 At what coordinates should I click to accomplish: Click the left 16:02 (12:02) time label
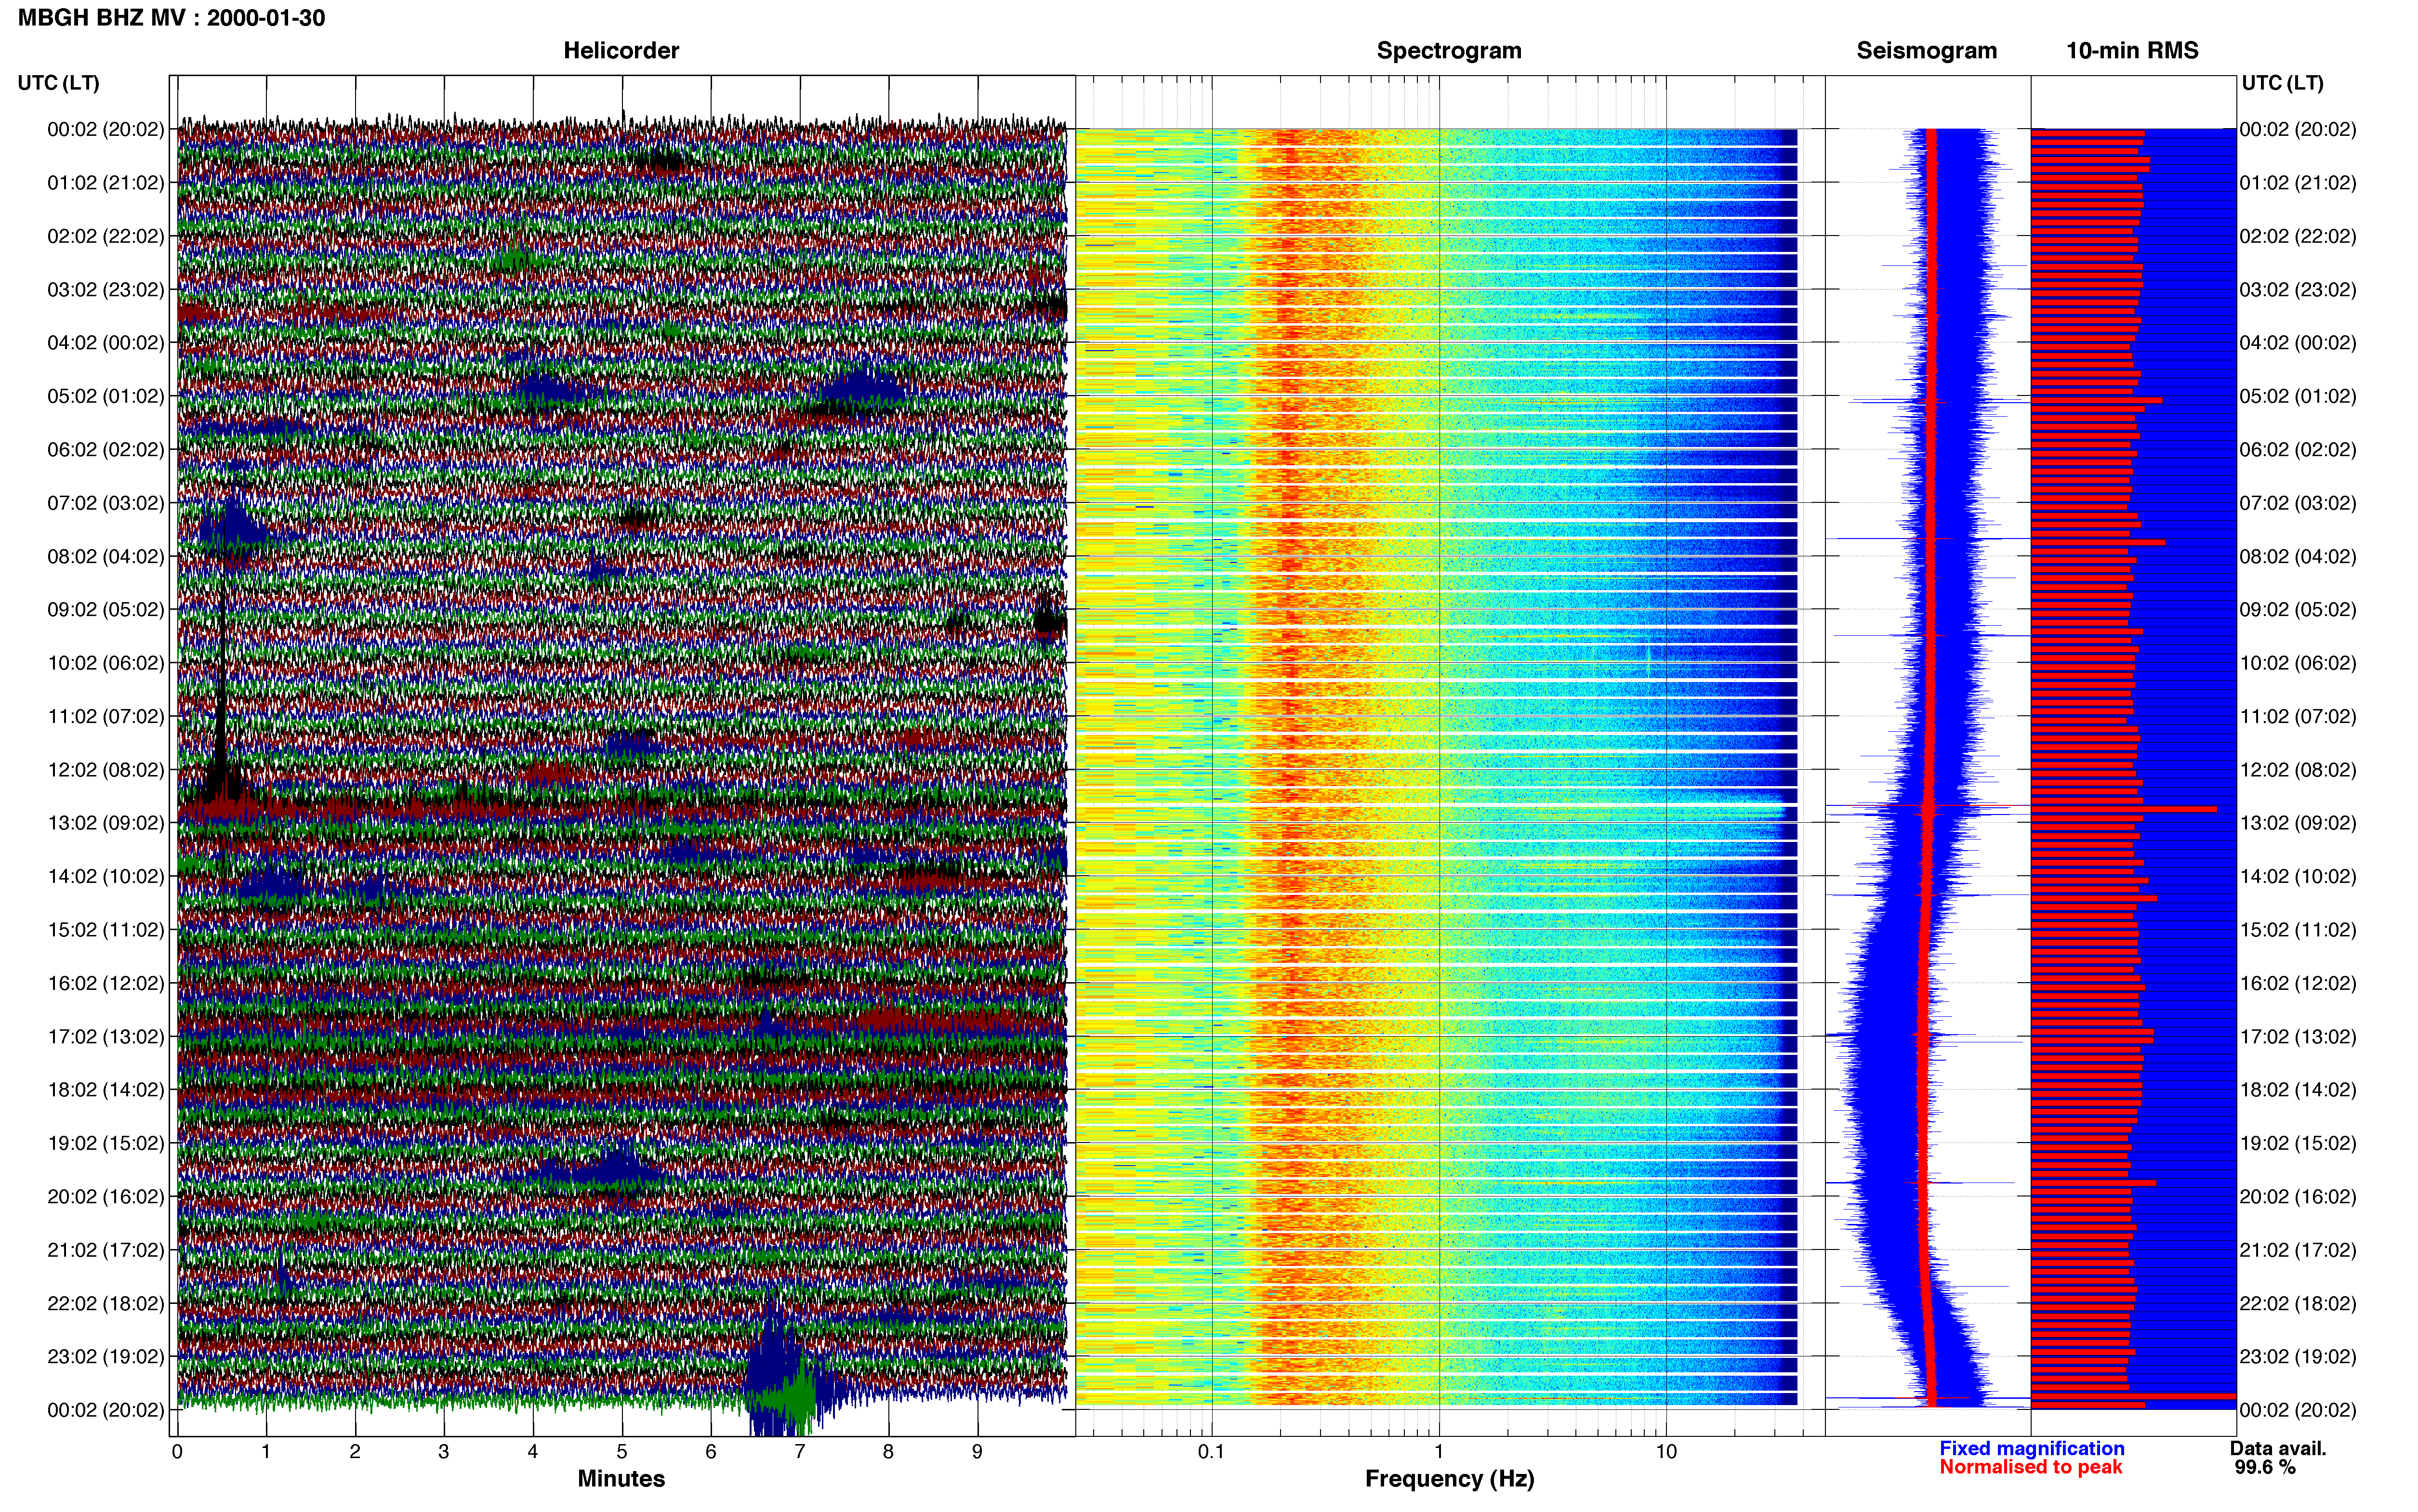click(x=105, y=983)
